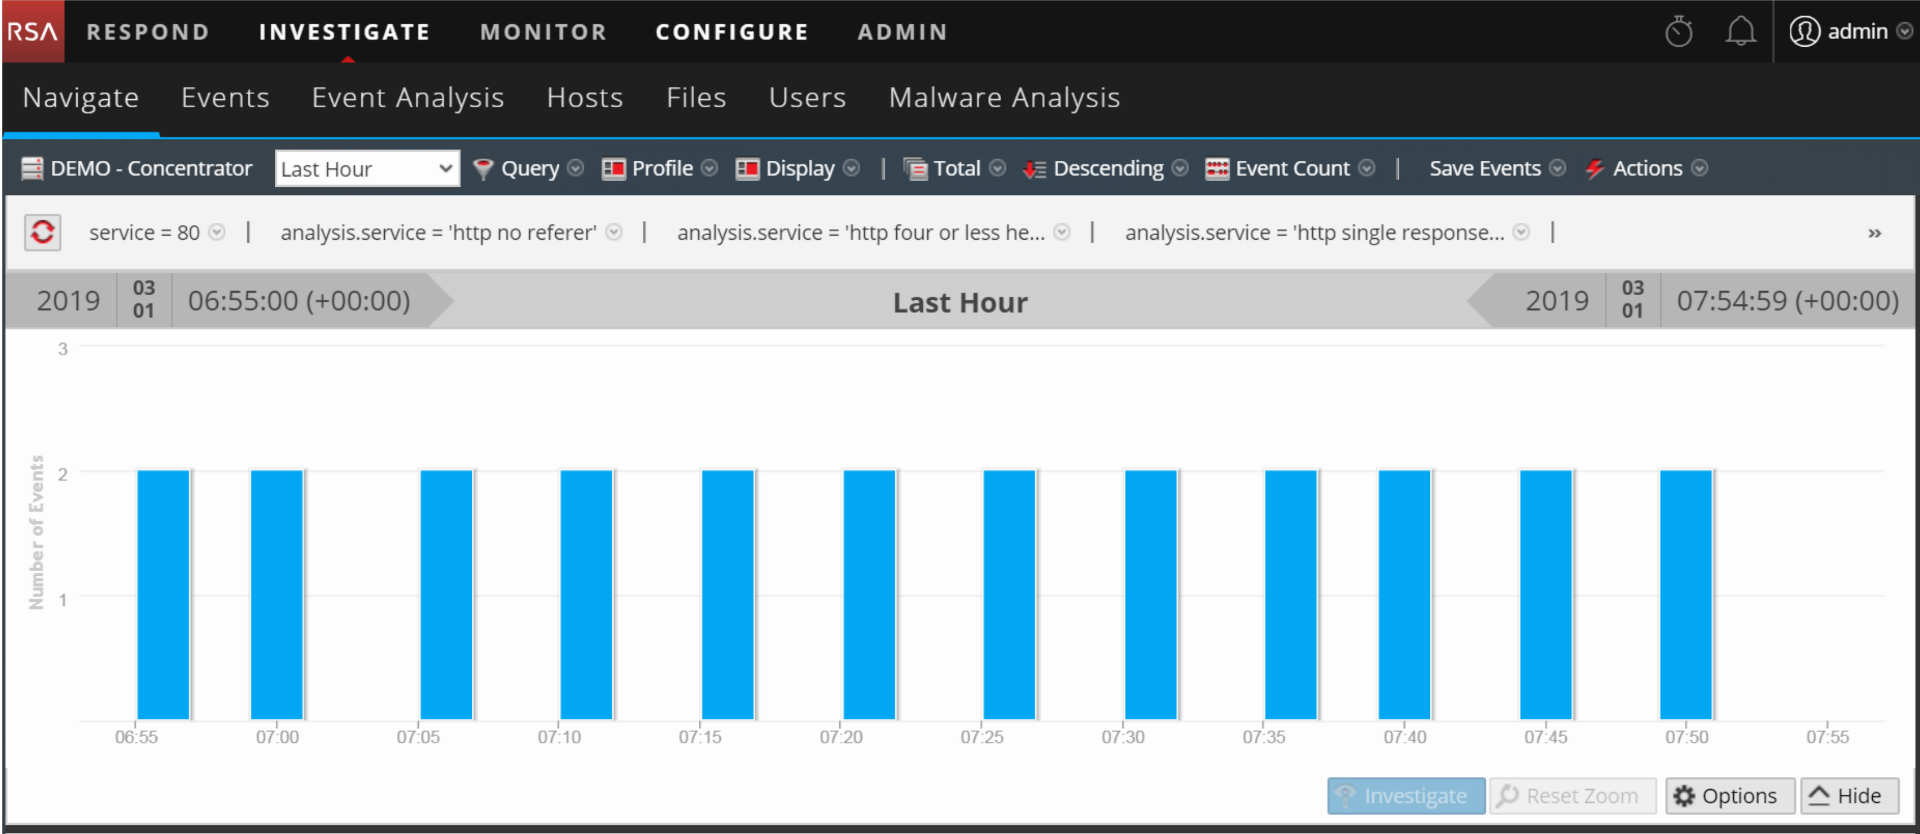1920x834 pixels.
Task: Open the Event Count dropdown
Action: tap(1290, 169)
